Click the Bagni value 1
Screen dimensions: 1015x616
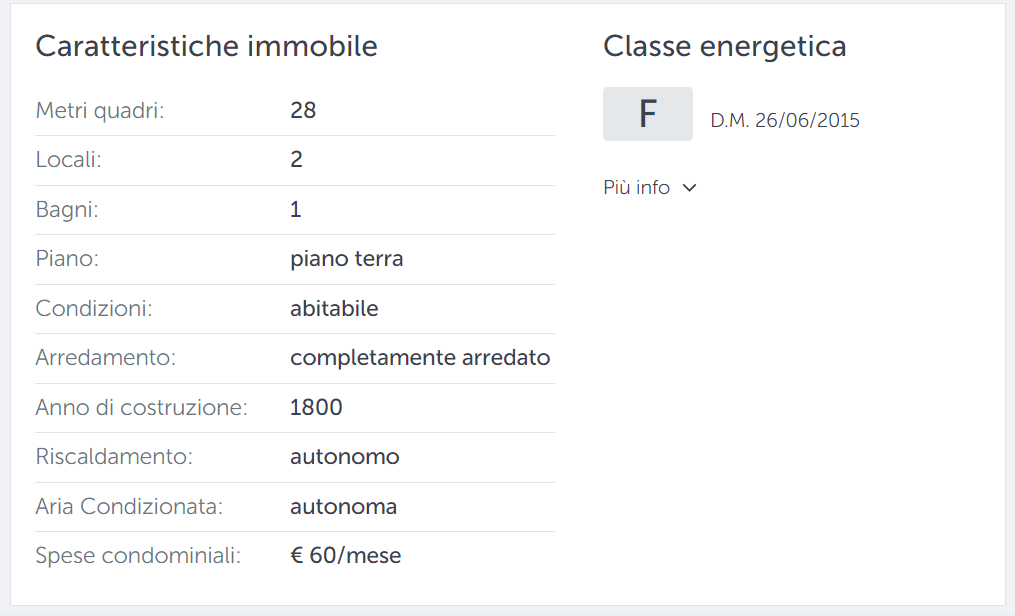click(x=296, y=210)
